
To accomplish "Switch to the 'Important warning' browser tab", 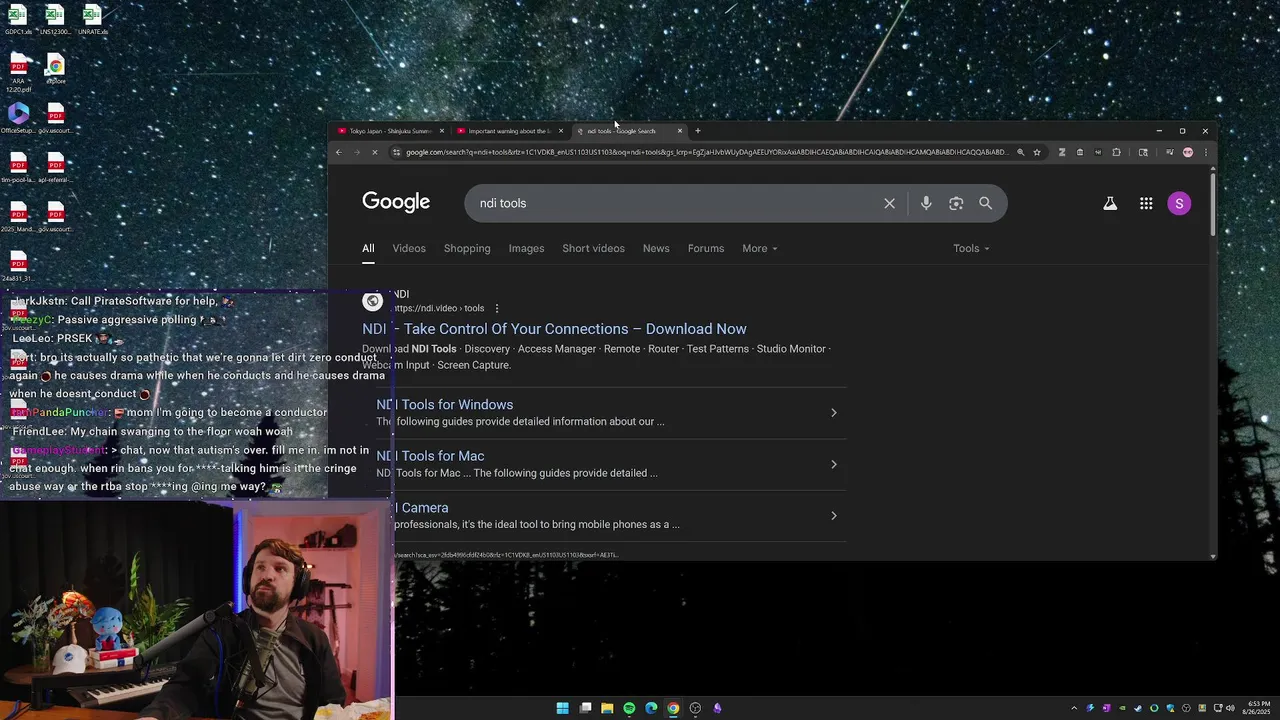I will 509,131.
